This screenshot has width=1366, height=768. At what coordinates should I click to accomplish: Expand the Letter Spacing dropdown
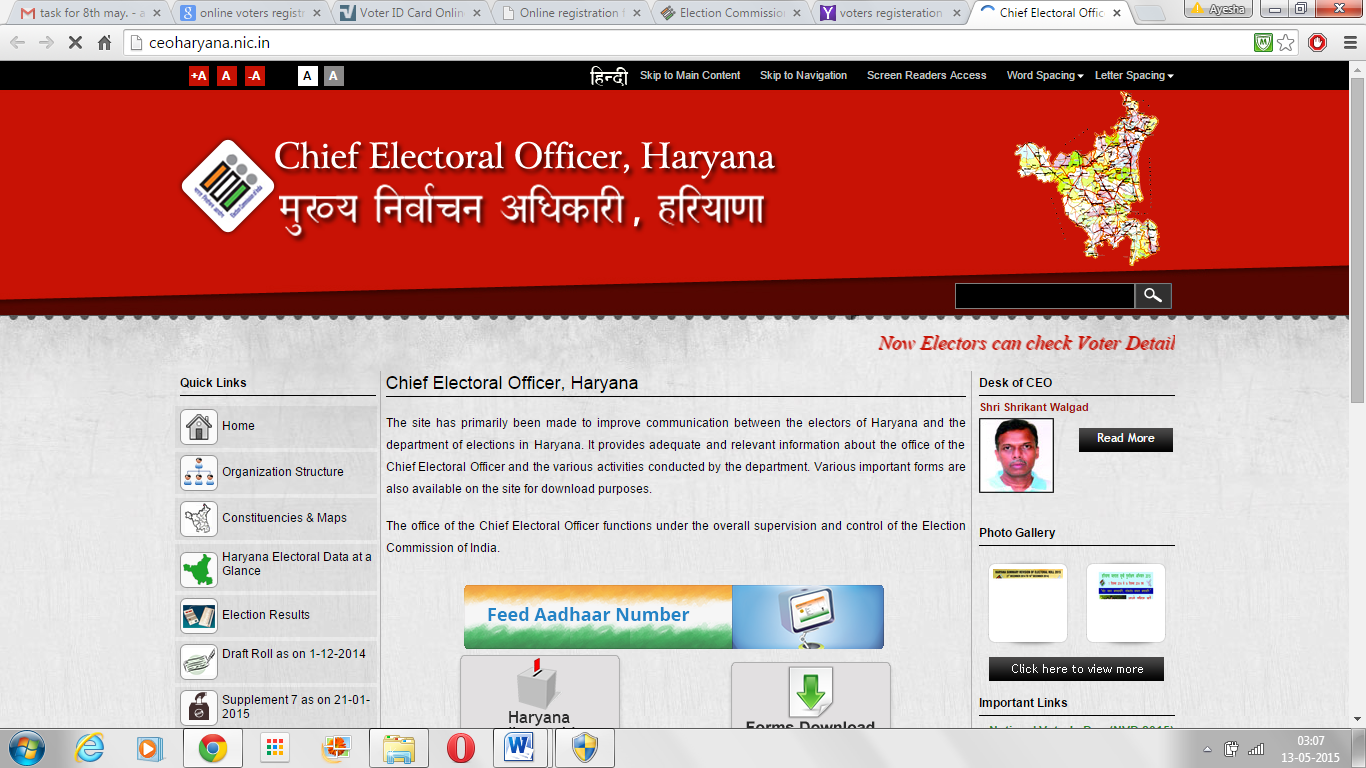(1134, 76)
